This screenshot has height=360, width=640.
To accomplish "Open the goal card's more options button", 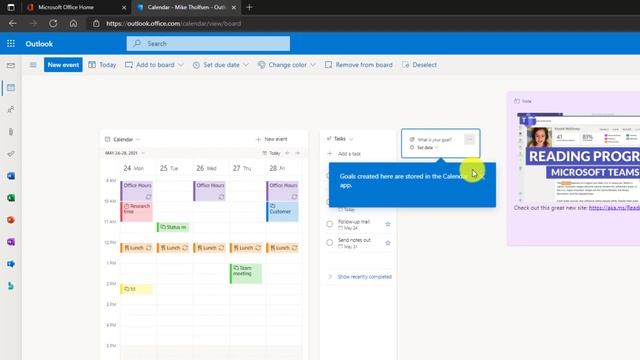I will (x=469, y=139).
